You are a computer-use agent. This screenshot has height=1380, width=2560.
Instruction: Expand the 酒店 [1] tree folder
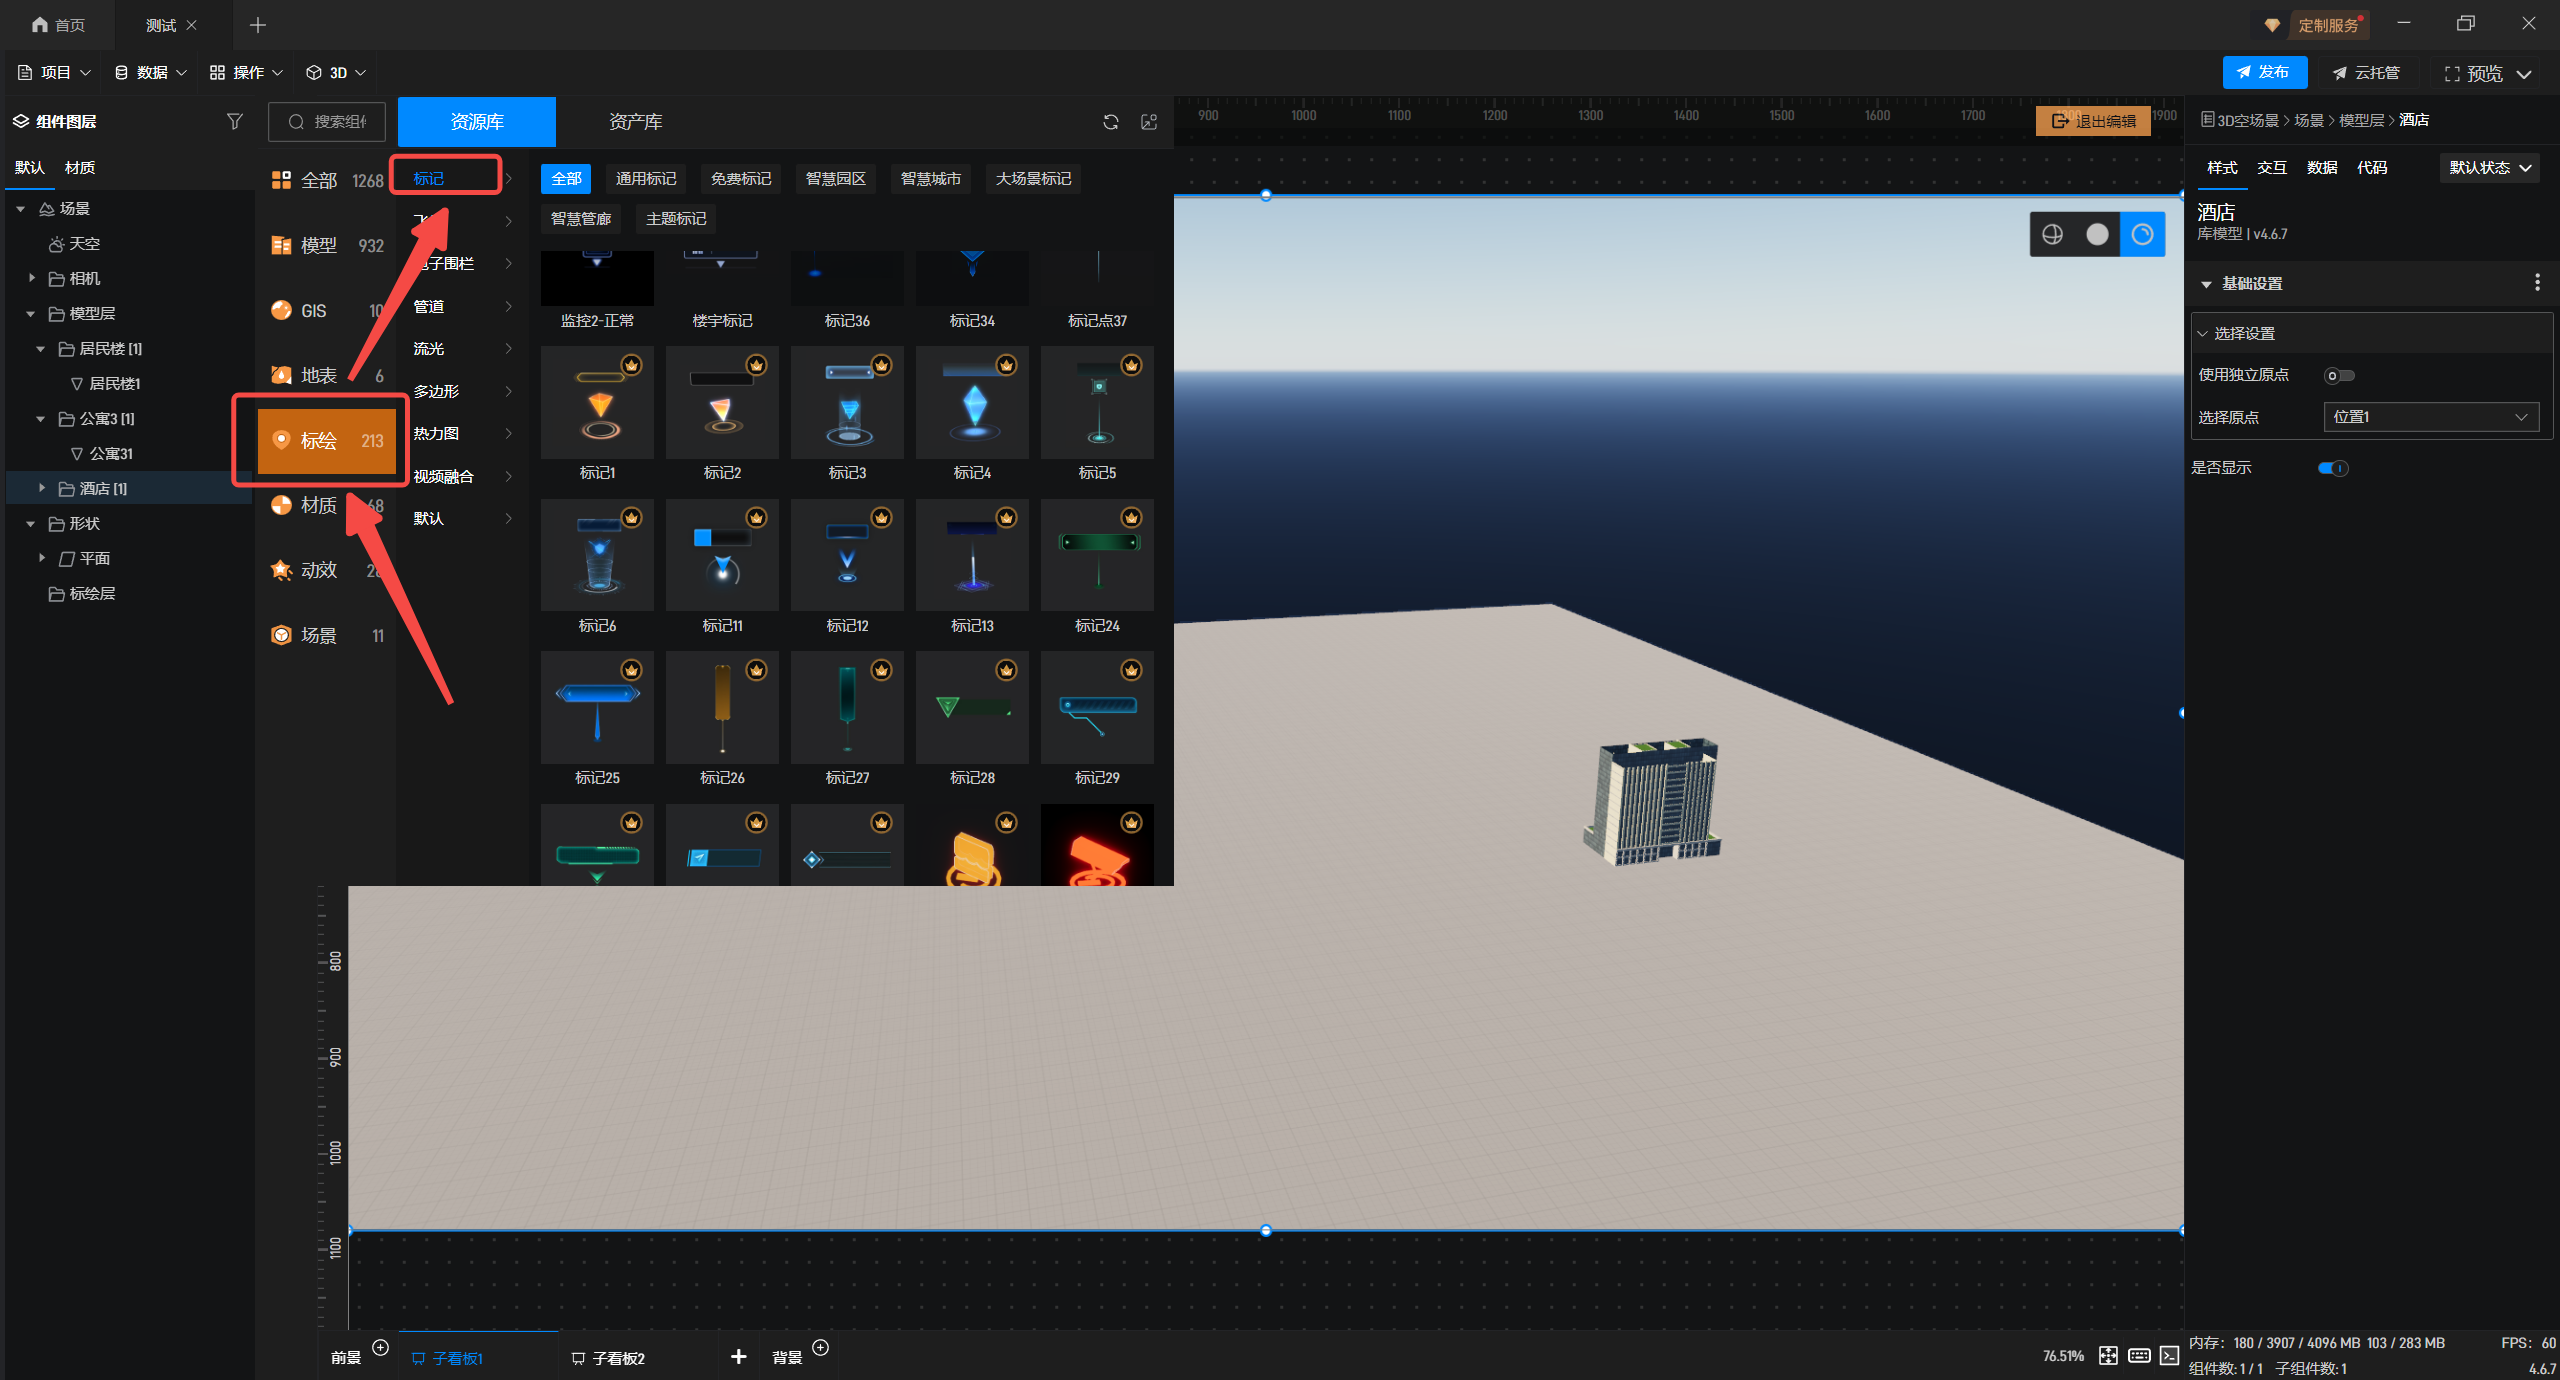42,488
